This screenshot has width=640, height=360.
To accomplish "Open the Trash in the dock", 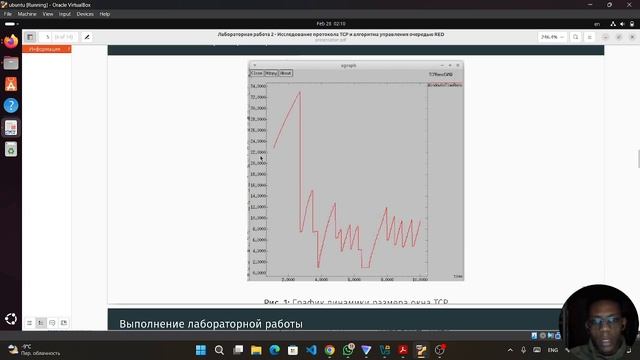I will click(11, 149).
